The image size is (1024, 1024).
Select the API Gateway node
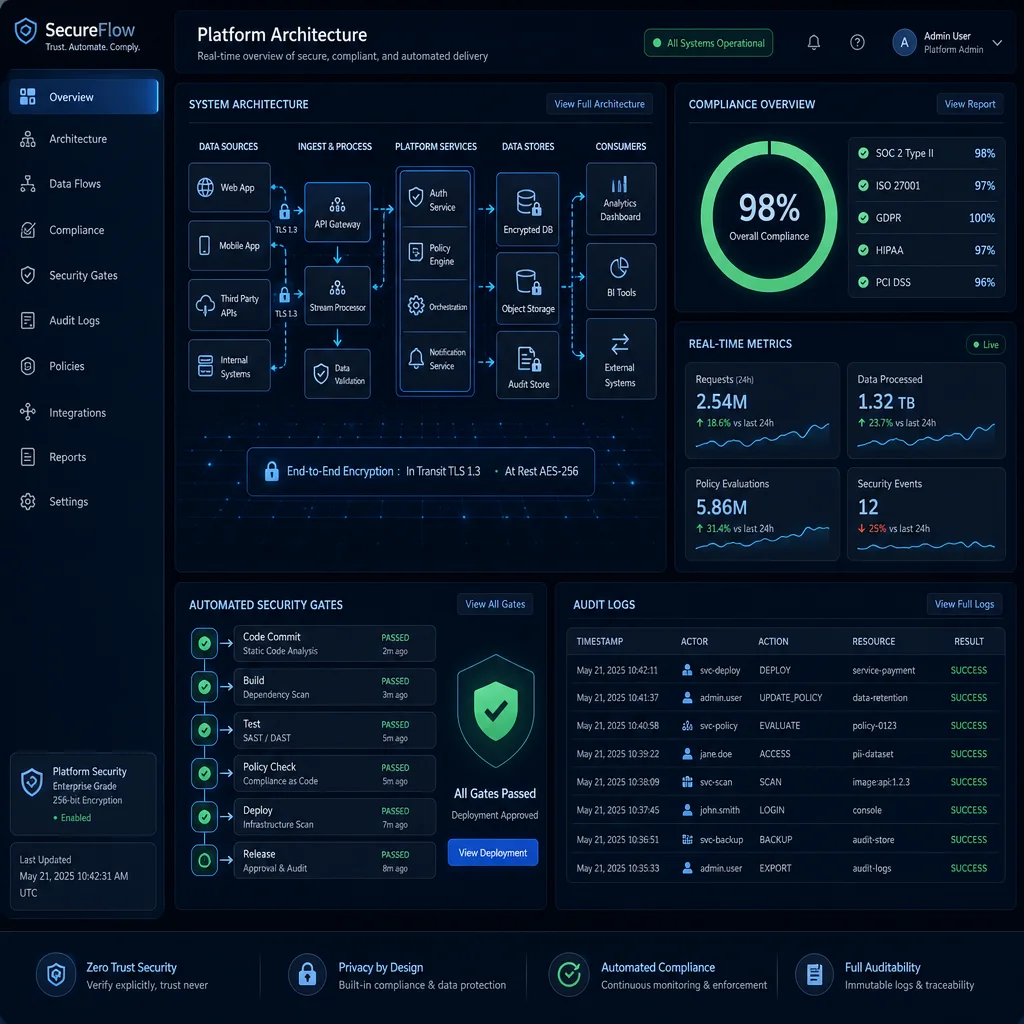(337, 212)
